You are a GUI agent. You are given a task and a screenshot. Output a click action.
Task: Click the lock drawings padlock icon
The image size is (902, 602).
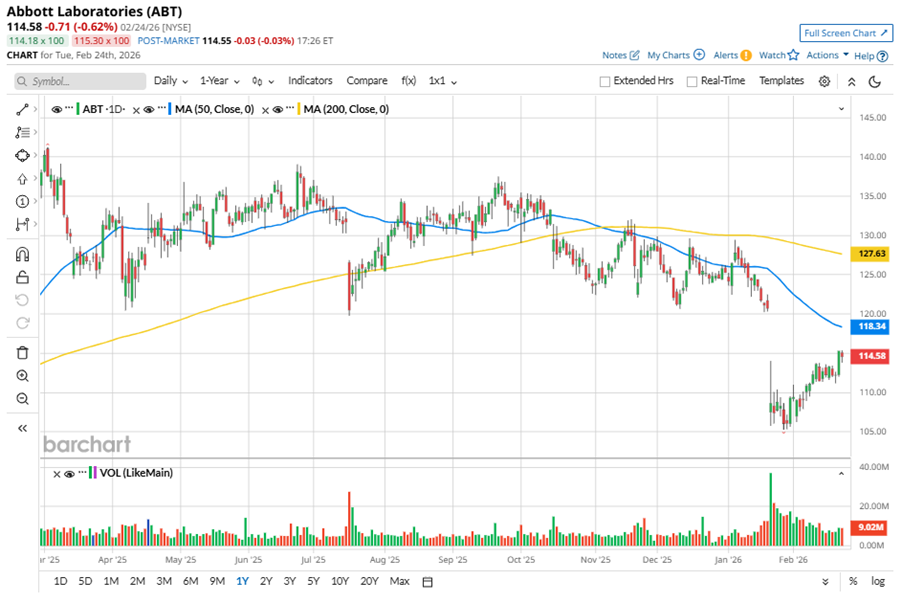tap(22, 277)
